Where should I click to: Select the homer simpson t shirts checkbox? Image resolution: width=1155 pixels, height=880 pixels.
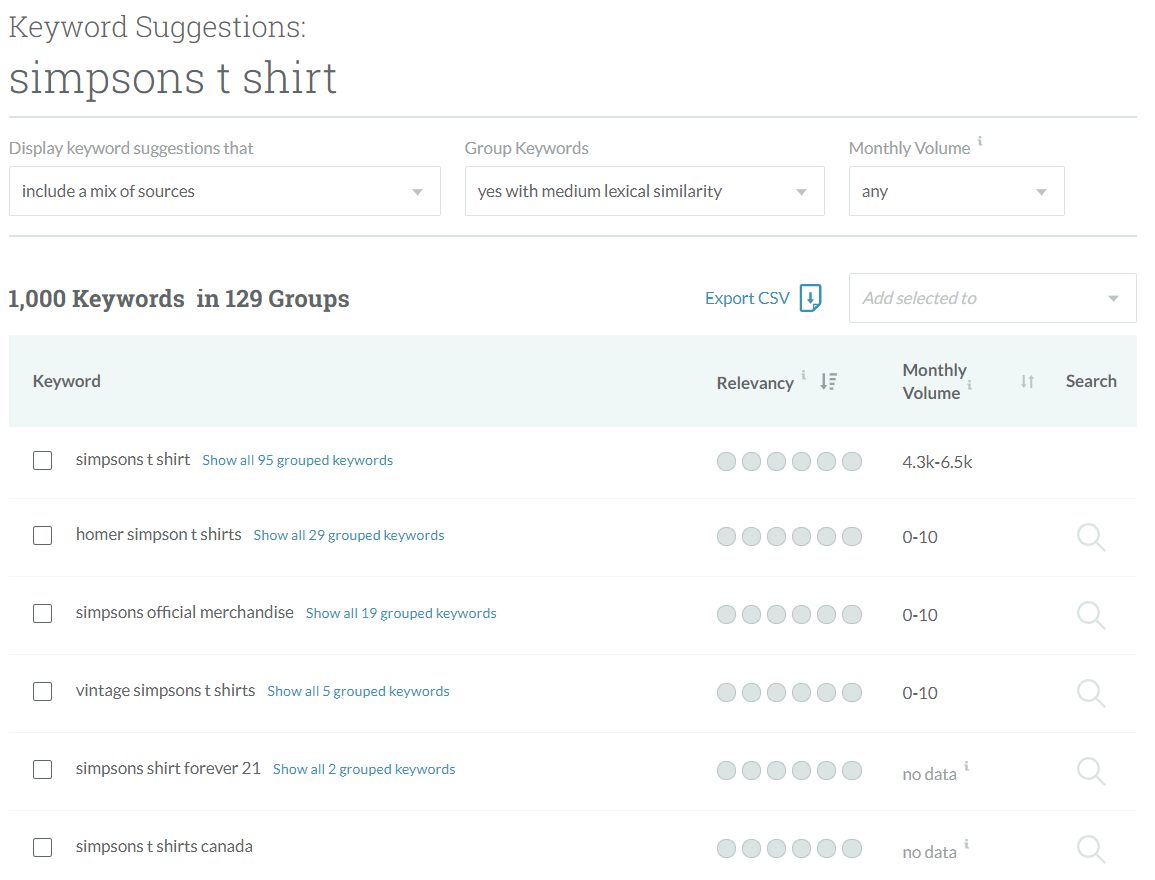click(x=42, y=535)
